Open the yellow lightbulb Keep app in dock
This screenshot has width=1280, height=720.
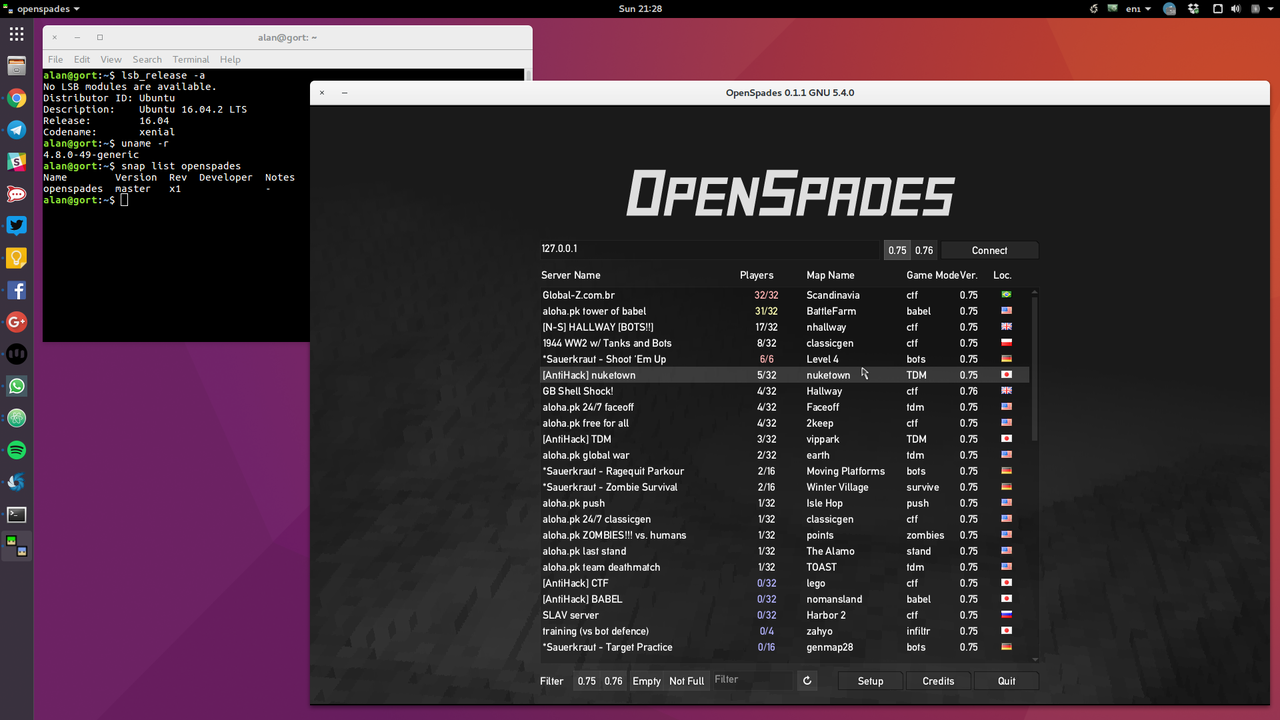tap(16, 258)
